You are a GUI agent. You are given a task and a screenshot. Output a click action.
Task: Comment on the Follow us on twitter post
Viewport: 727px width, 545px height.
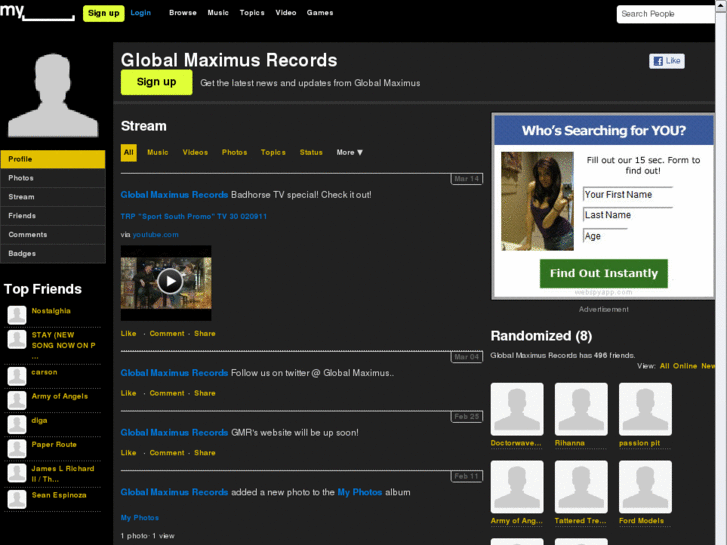point(167,393)
